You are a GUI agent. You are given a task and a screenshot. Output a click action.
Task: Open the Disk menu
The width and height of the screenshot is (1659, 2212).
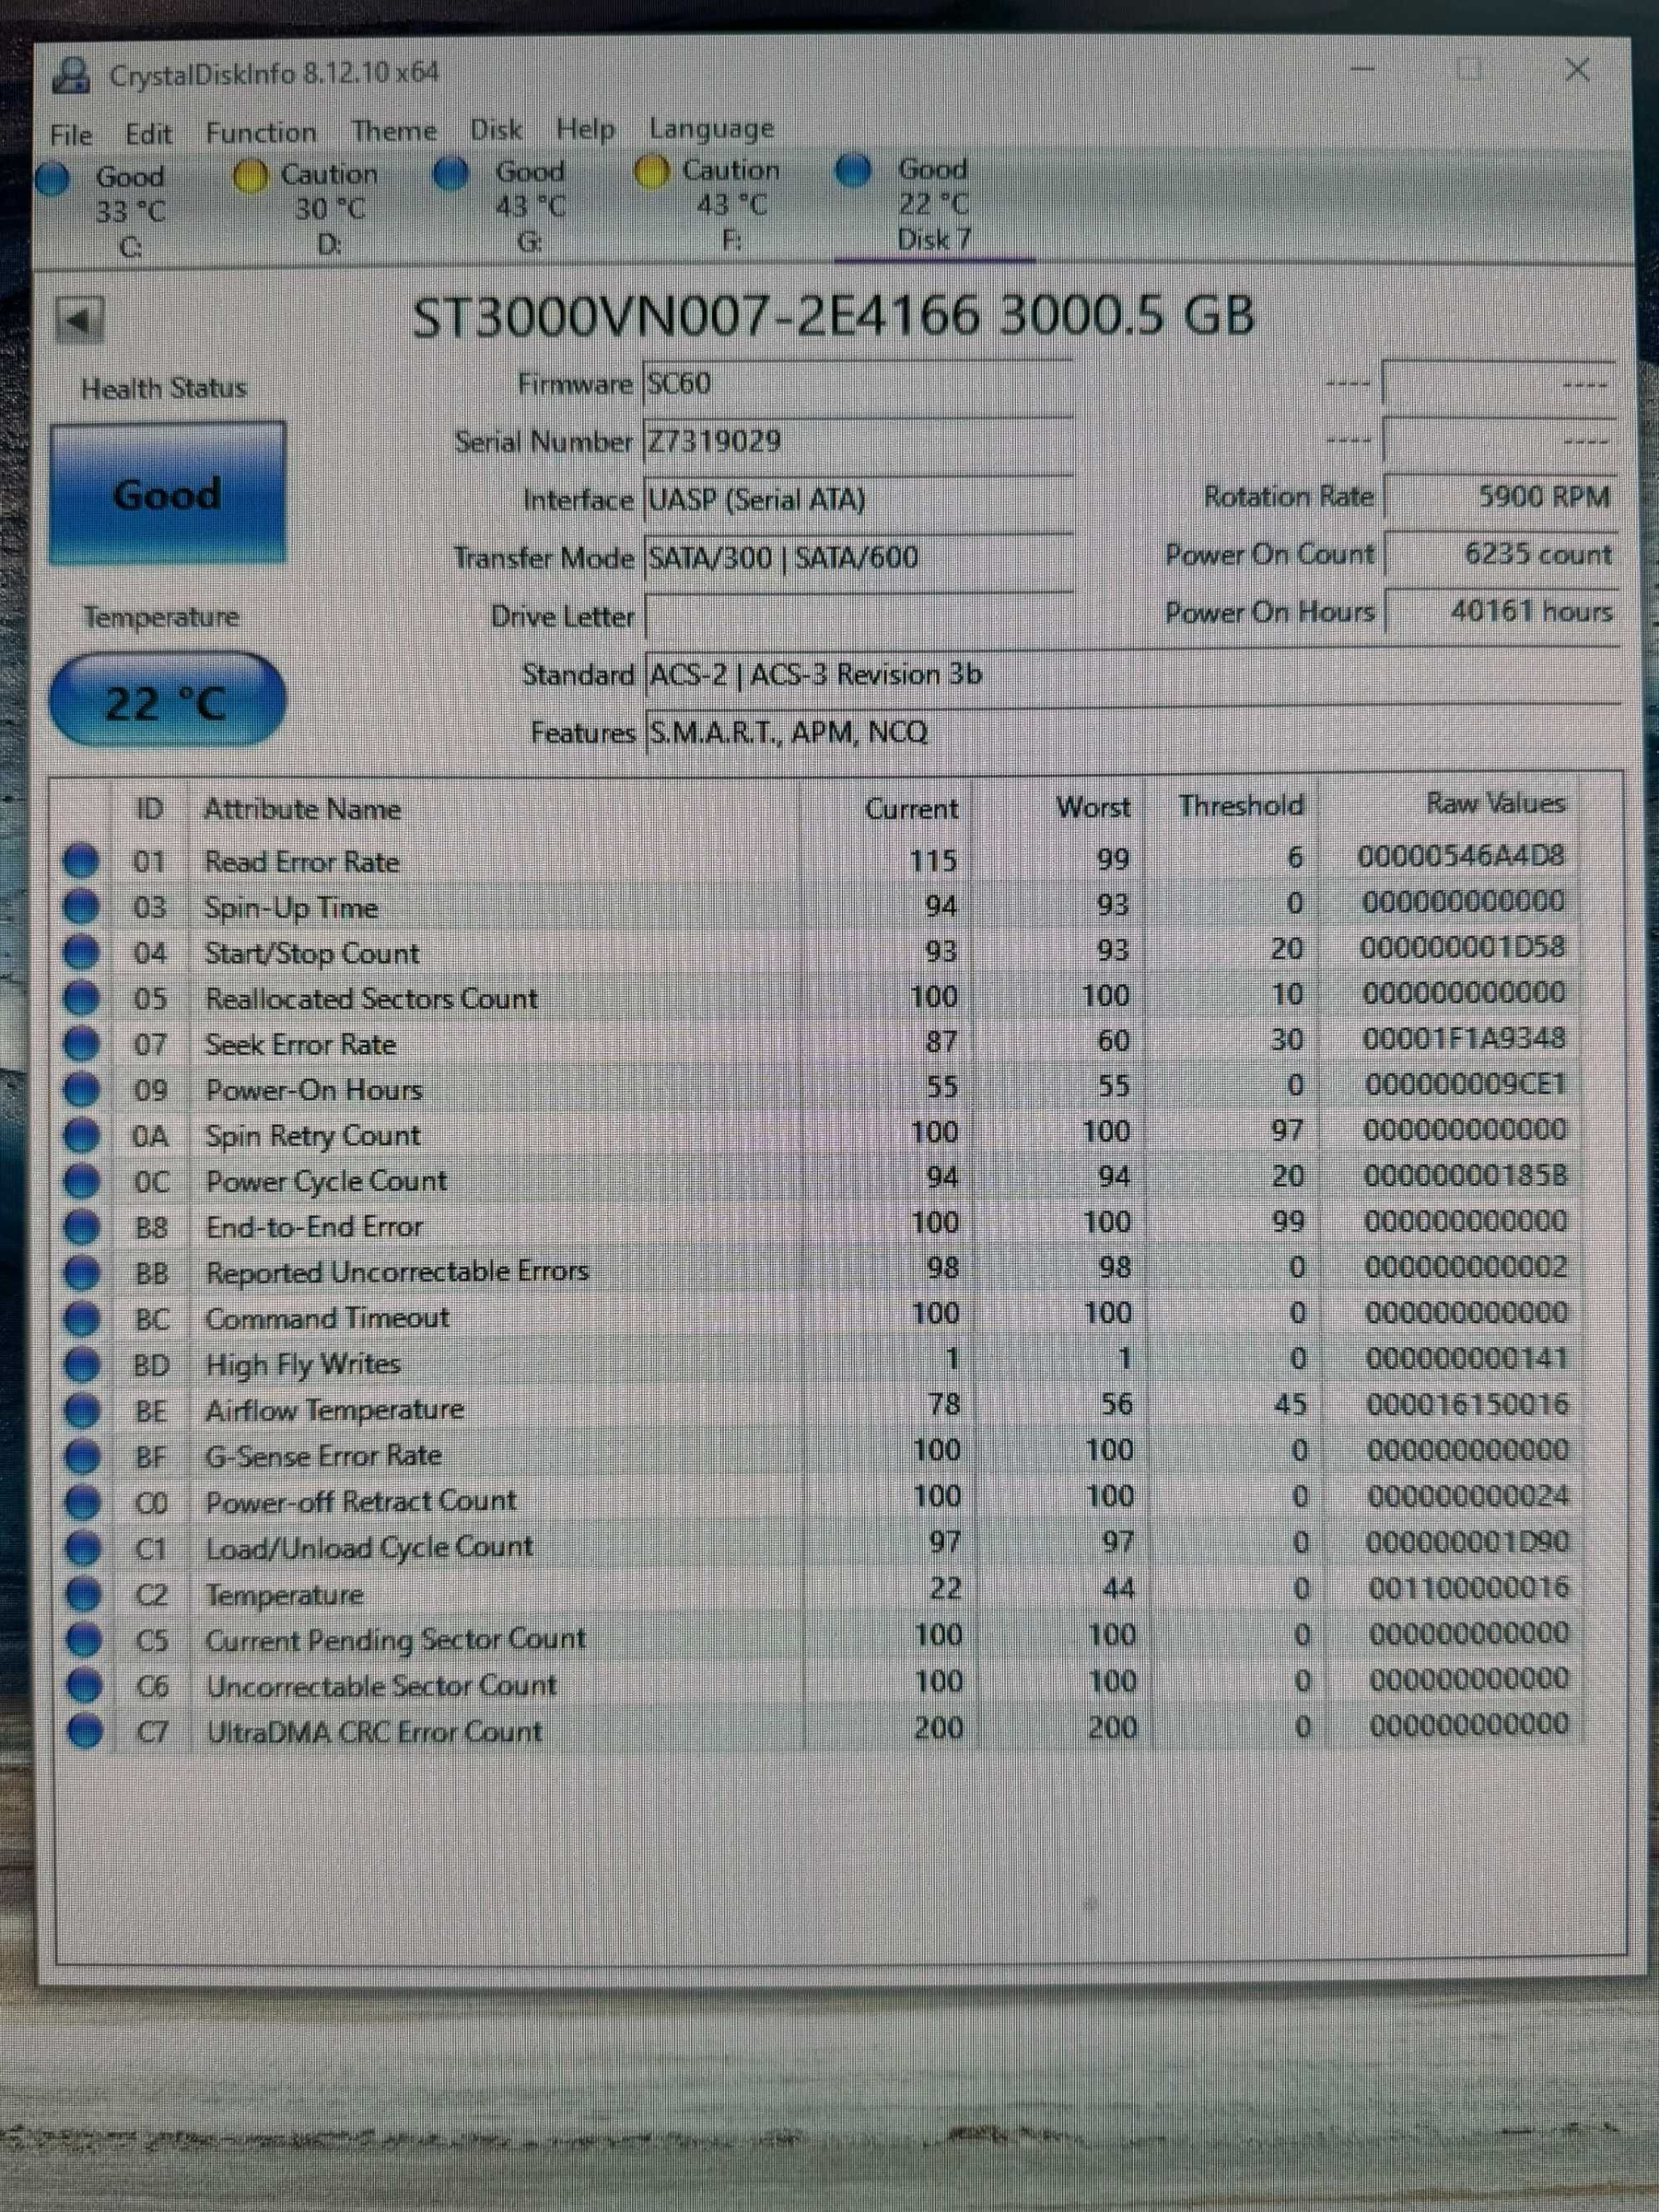pos(496,130)
